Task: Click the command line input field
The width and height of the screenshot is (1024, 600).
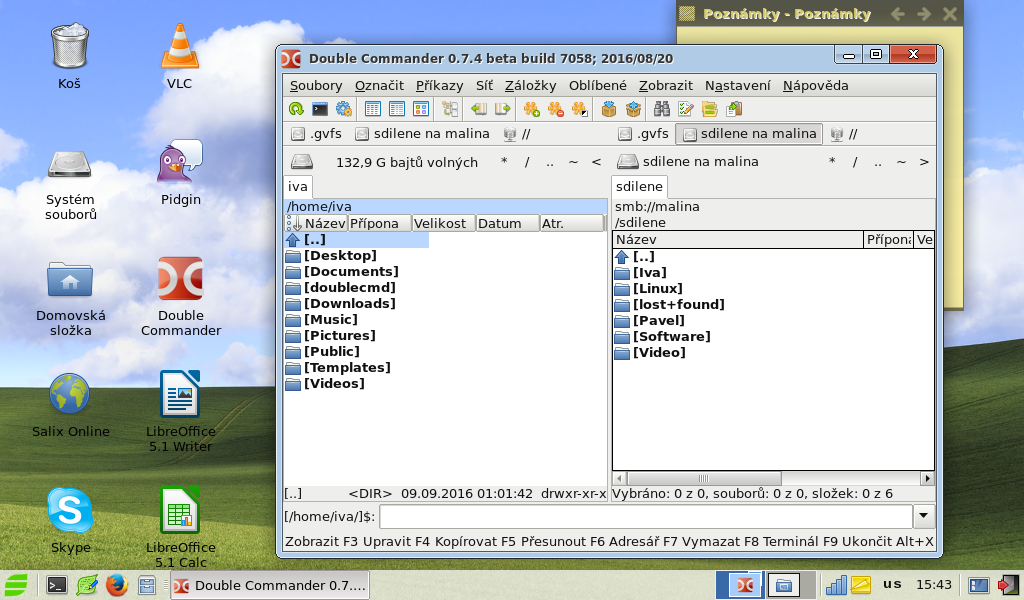Action: click(645, 516)
